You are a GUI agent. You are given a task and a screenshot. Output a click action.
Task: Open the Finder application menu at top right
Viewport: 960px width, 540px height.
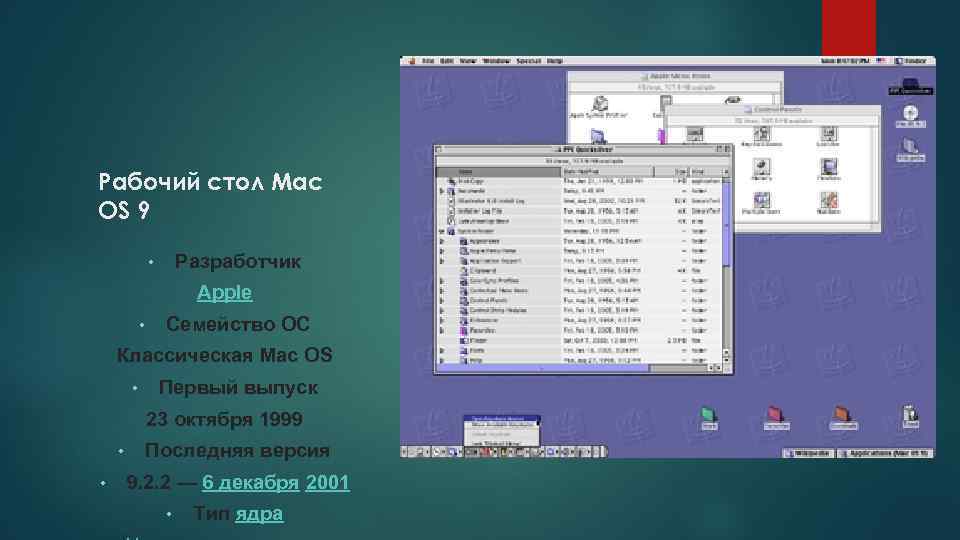911,61
